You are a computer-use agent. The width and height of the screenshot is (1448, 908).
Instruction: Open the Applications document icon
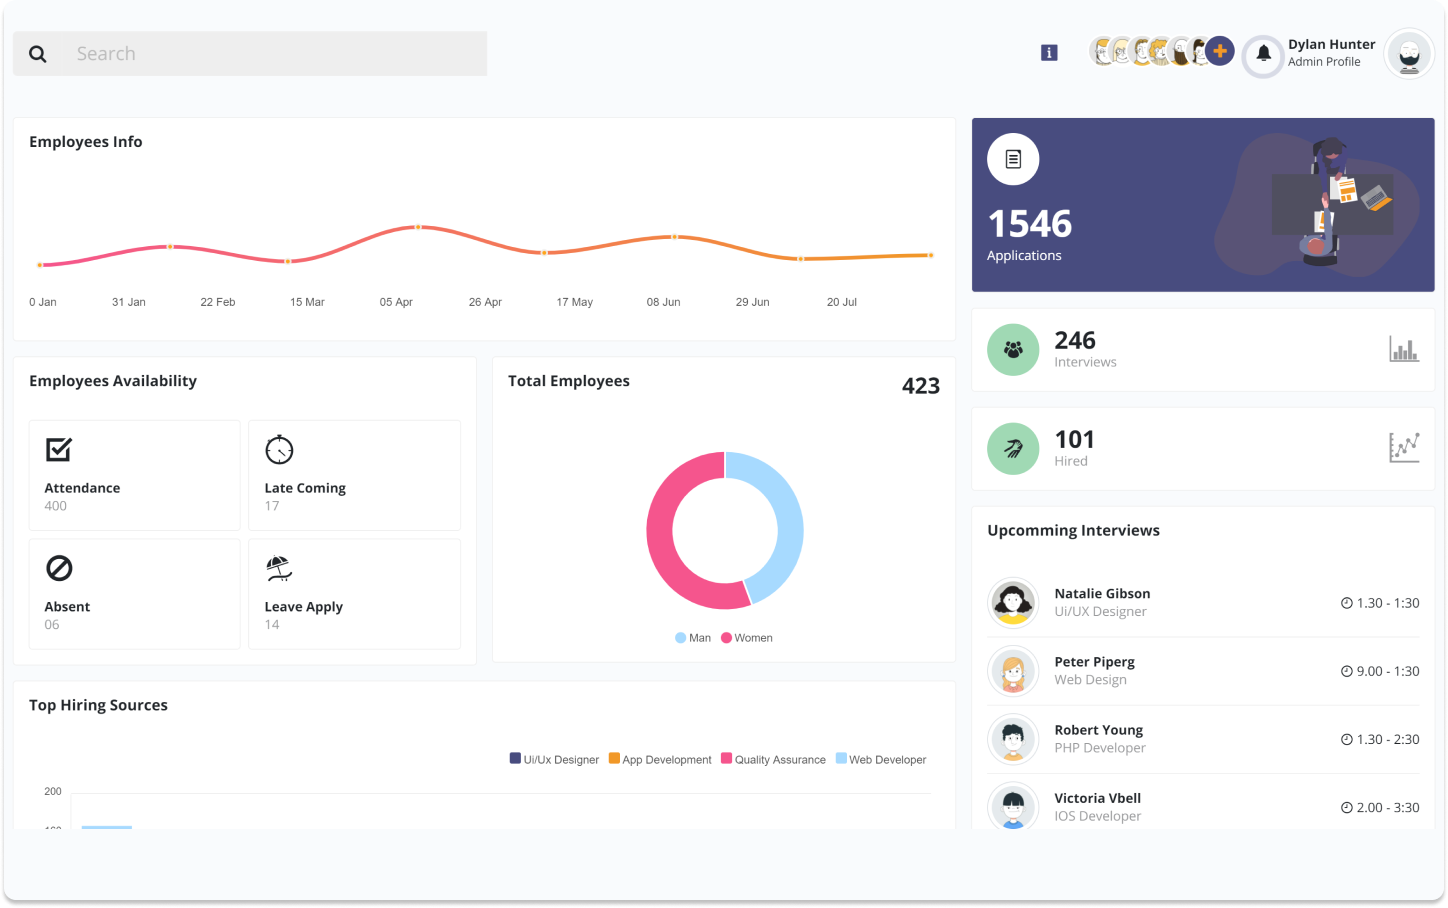tap(1013, 159)
